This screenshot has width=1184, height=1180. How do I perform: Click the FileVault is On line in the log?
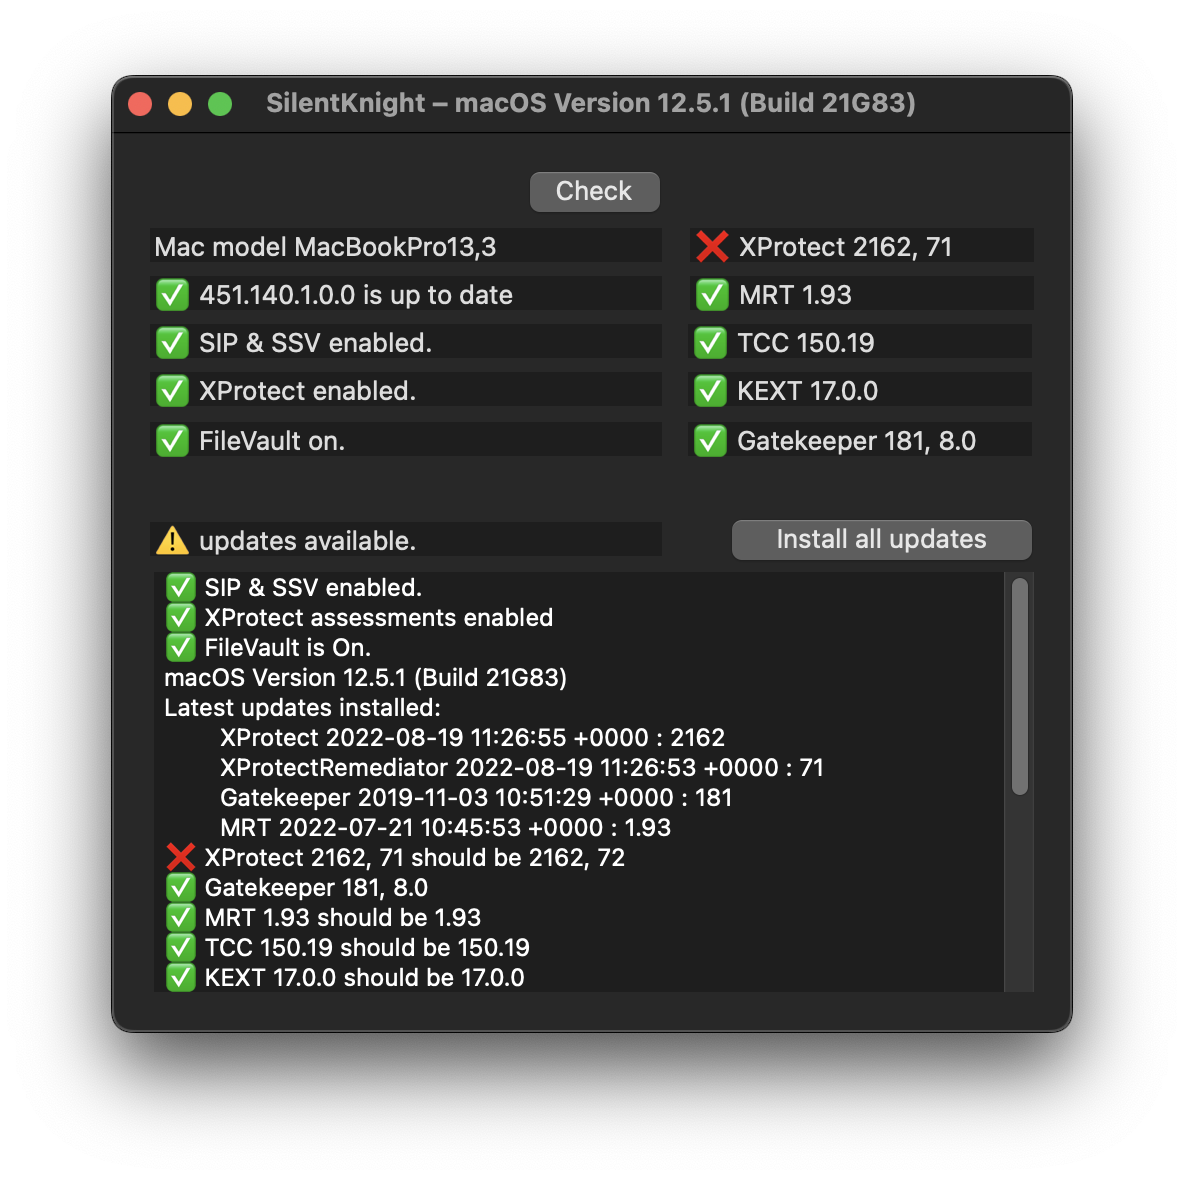pyautogui.click(x=286, y=647)
